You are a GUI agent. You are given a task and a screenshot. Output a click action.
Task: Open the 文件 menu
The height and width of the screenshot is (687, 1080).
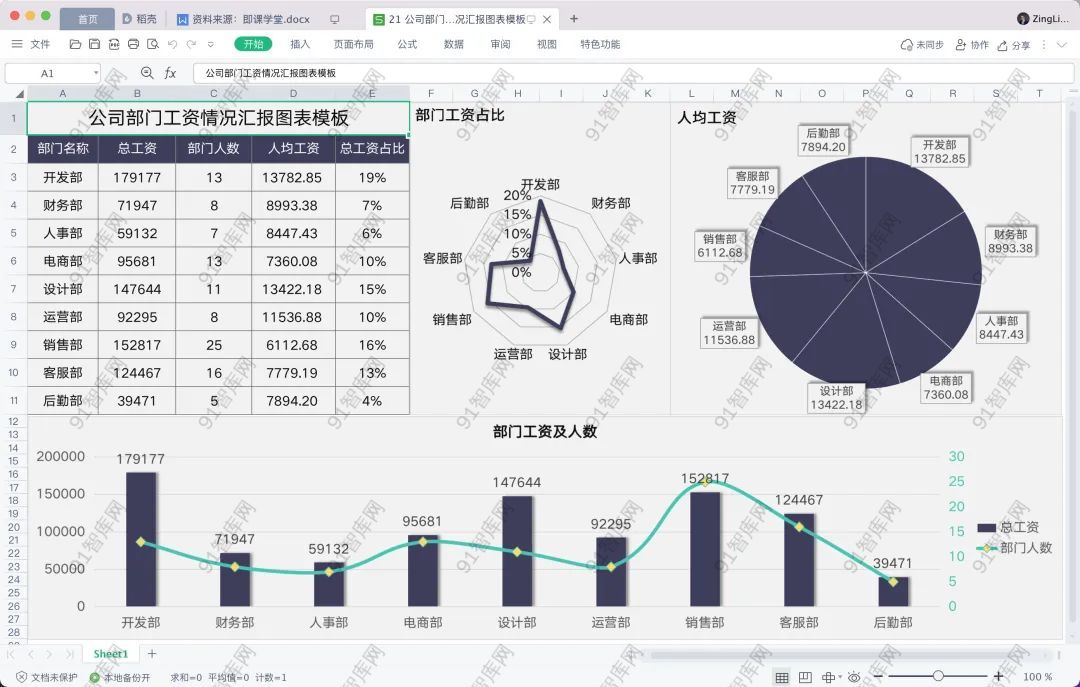pos(31,44)
